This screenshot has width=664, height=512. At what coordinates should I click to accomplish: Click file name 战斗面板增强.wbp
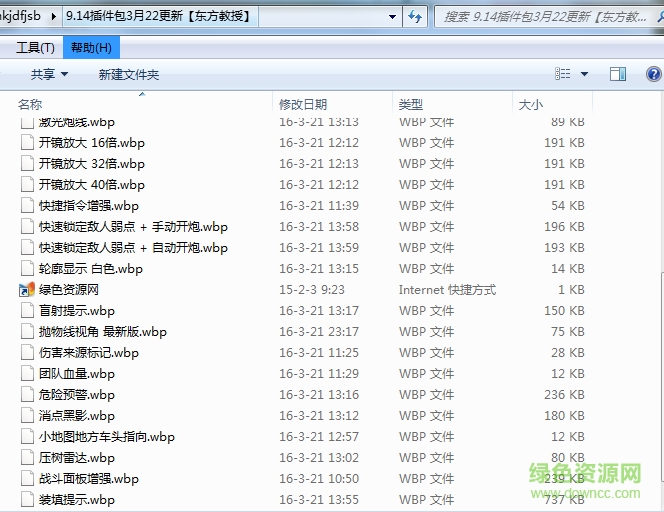[89, 479]
